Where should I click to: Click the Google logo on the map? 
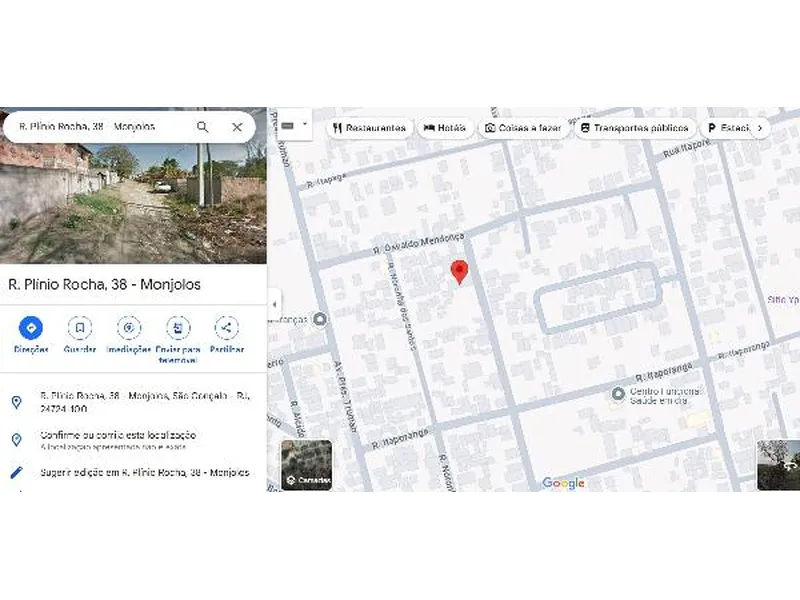pyautogui.click(x=563, y=483)
